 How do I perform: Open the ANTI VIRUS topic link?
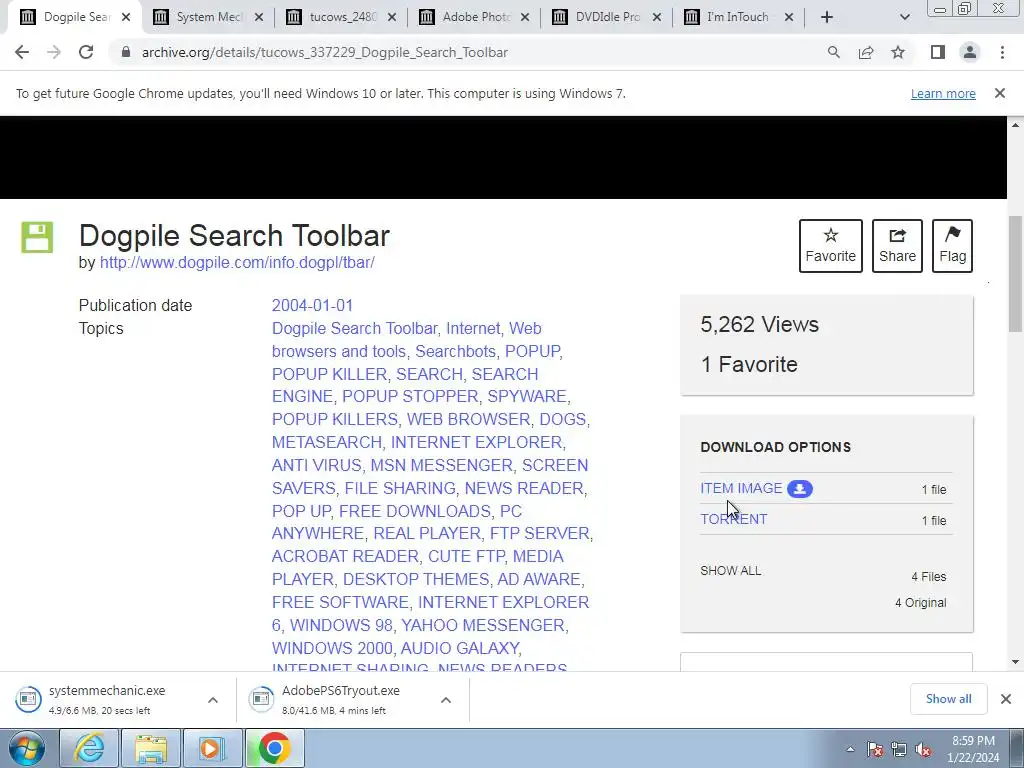(x=317, y=465)
